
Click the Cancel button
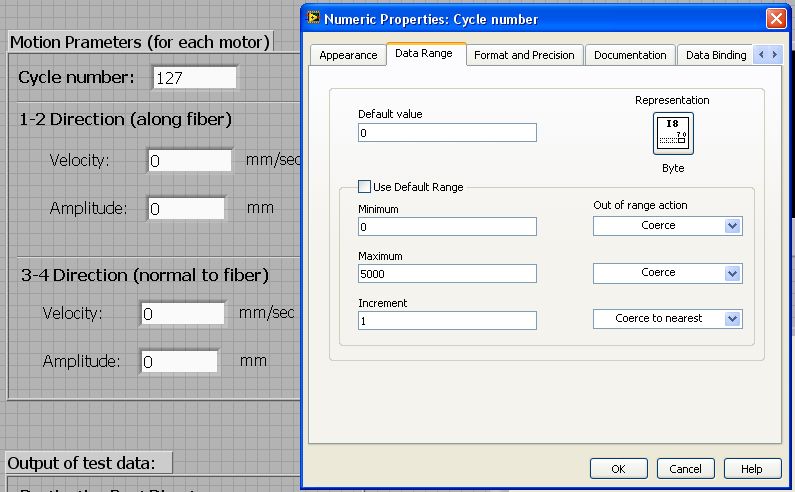[685, 469]
